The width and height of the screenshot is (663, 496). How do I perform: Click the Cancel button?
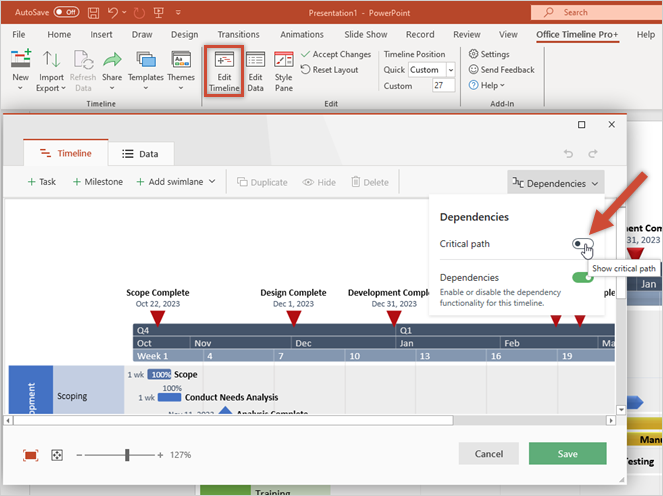tap(488, 454)
